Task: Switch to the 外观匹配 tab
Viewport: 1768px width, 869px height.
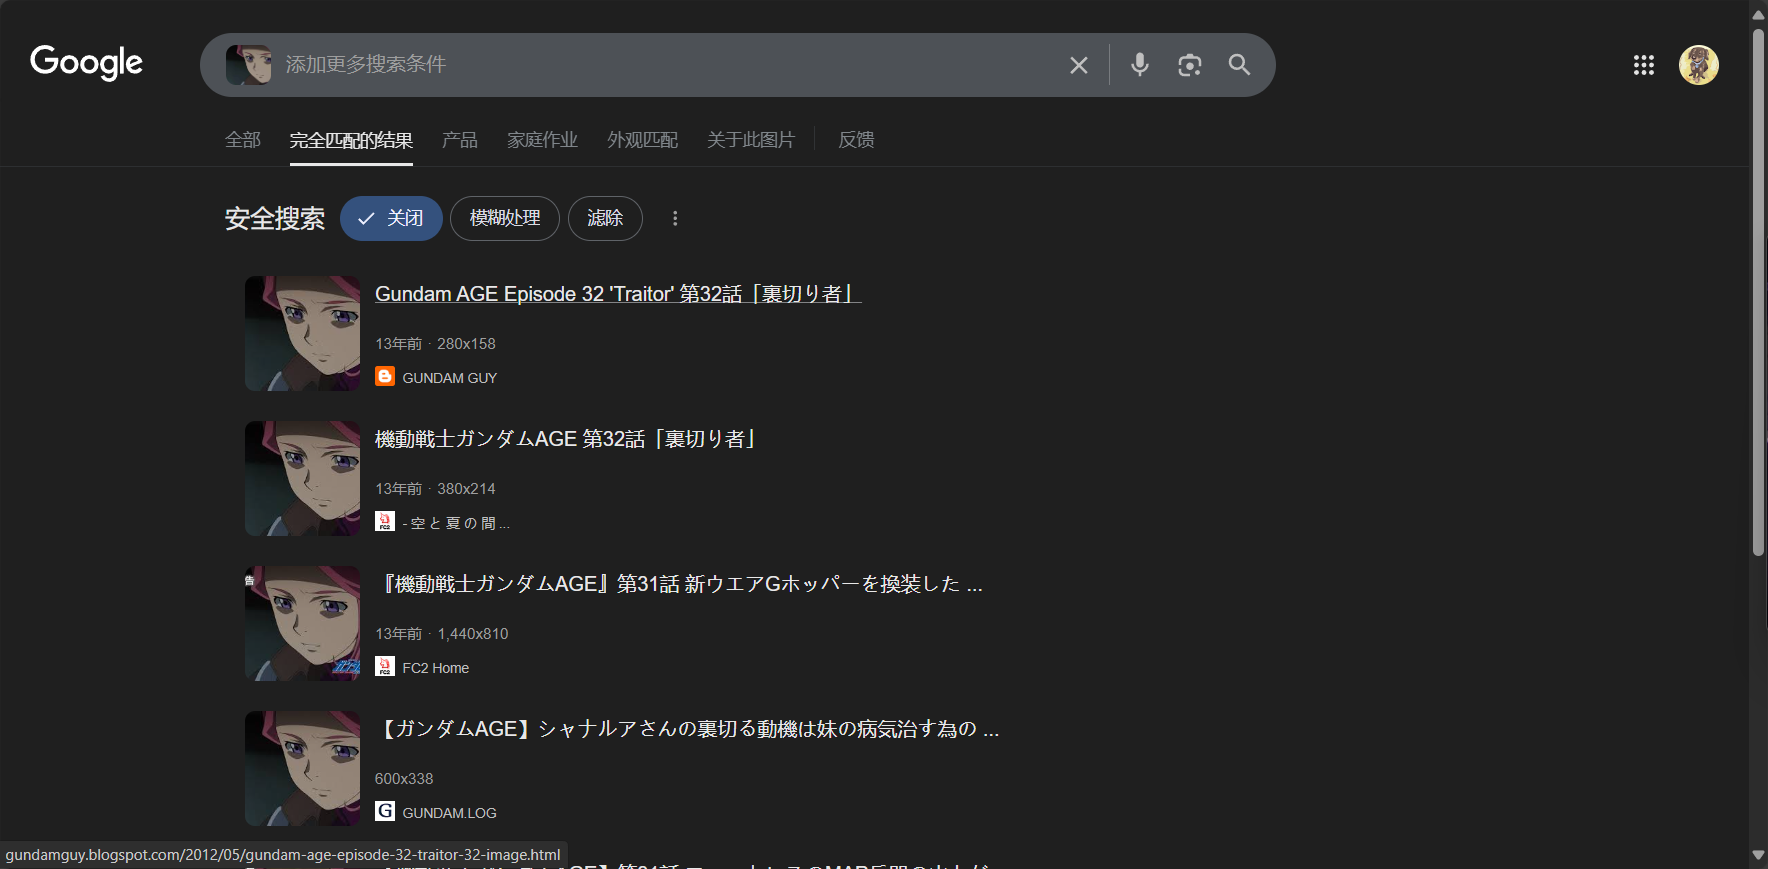Action: pyautogui.click(x=642, y=140)
